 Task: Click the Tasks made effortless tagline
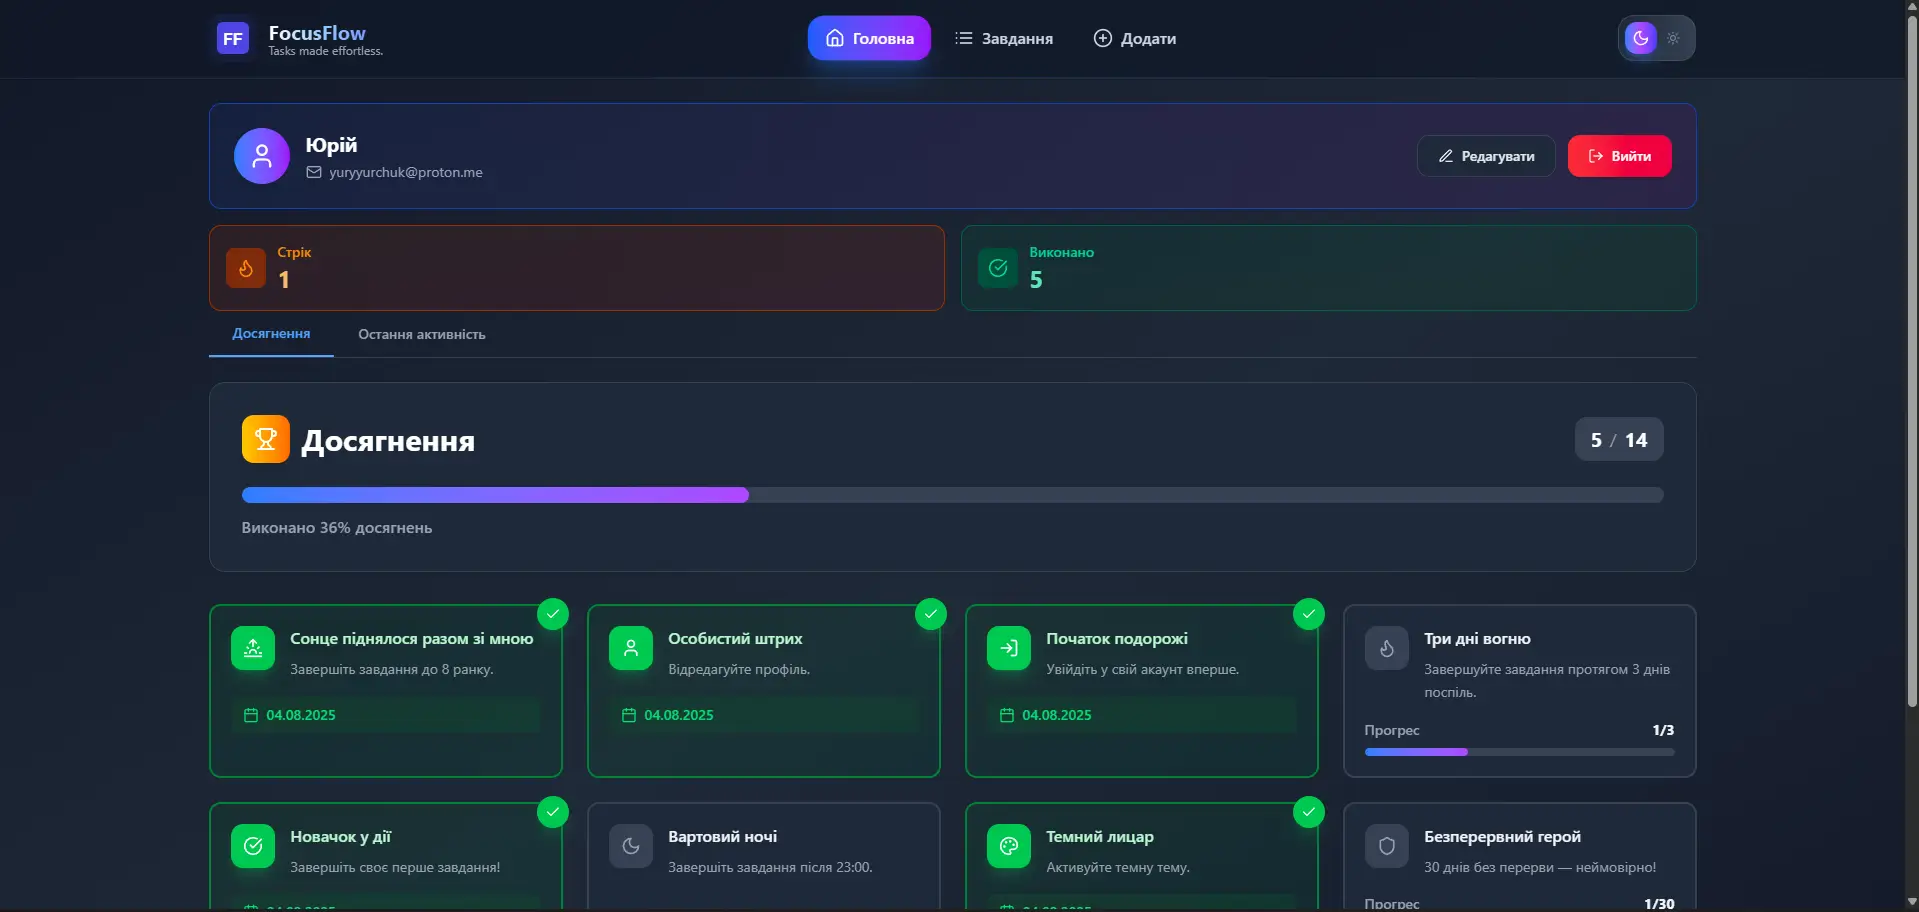coord(325,51)
